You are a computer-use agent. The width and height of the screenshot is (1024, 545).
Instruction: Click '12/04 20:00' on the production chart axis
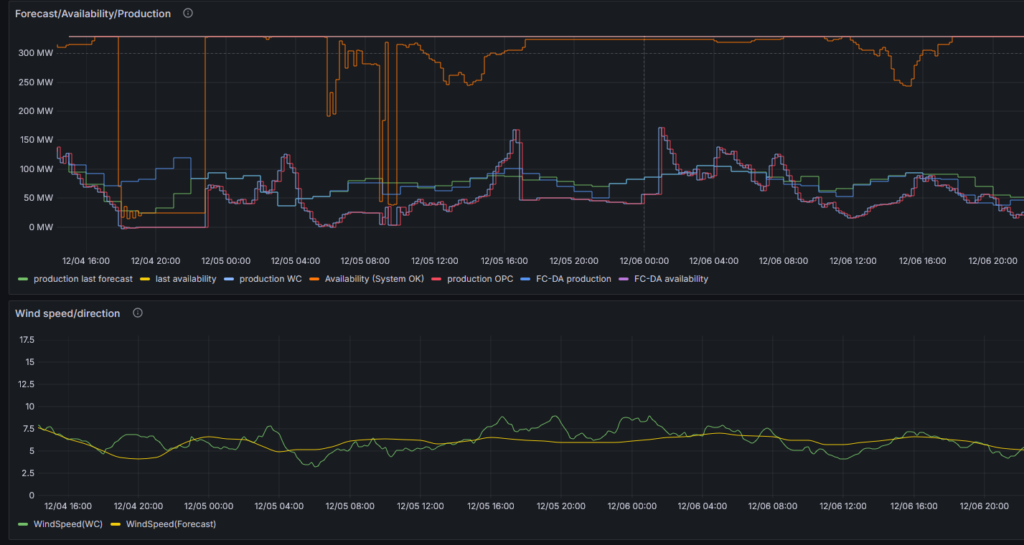tap(155, 260)
